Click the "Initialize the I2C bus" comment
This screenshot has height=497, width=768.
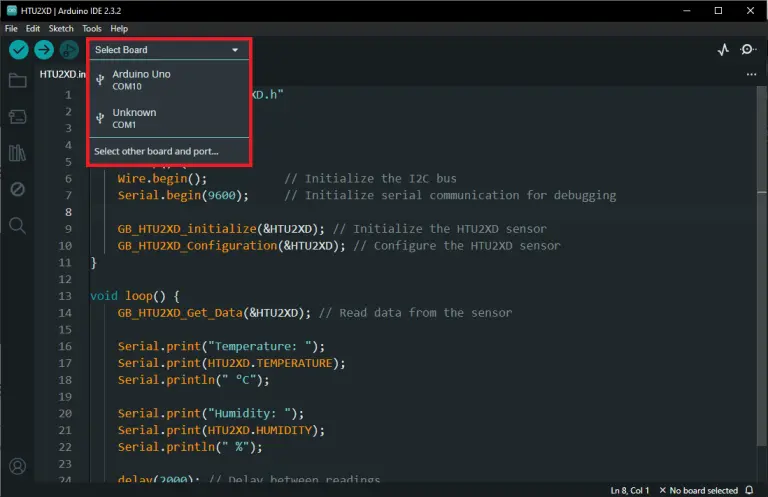370,178
